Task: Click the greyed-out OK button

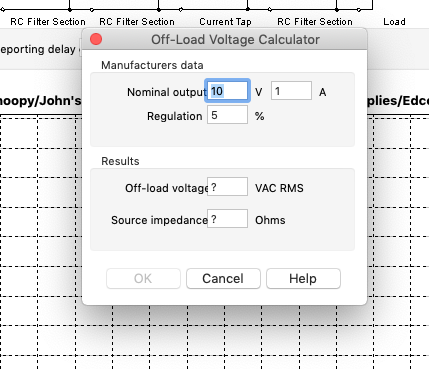Action: pos(143,278)
